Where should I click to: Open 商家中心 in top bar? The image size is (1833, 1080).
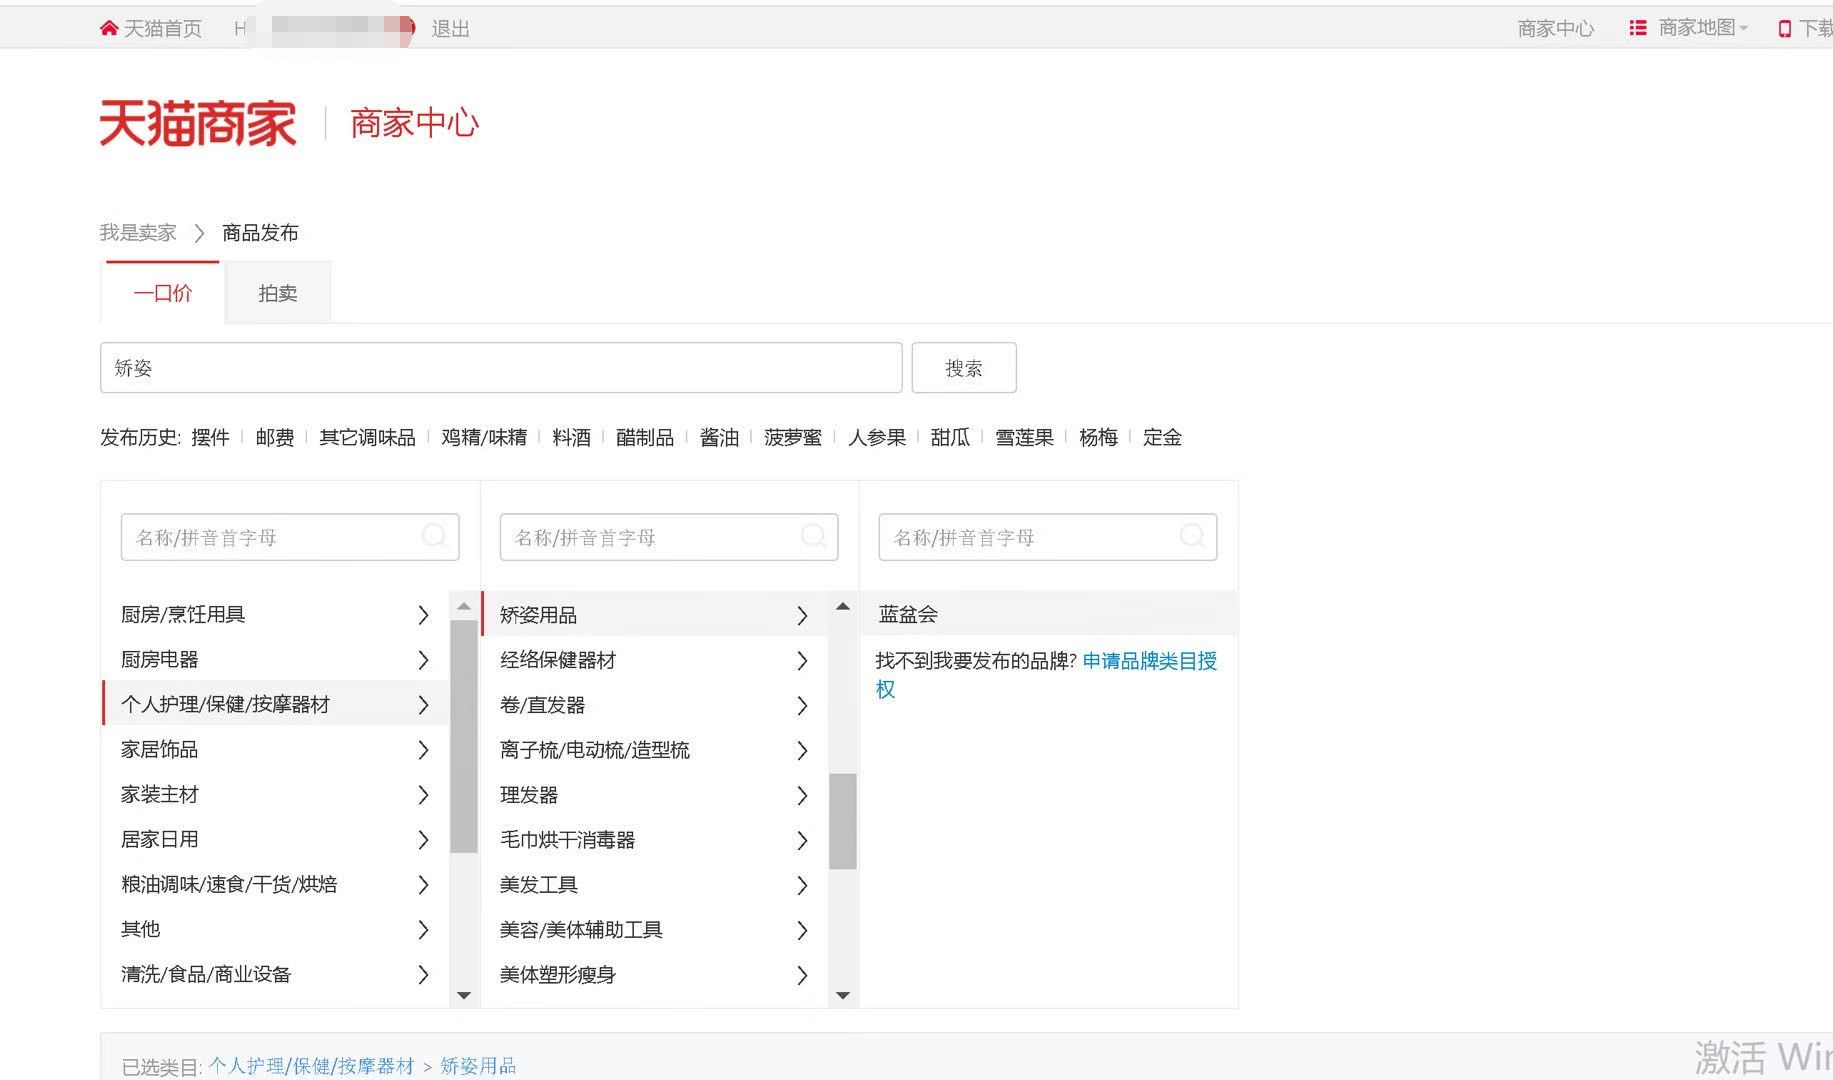tap(1556, 28)
